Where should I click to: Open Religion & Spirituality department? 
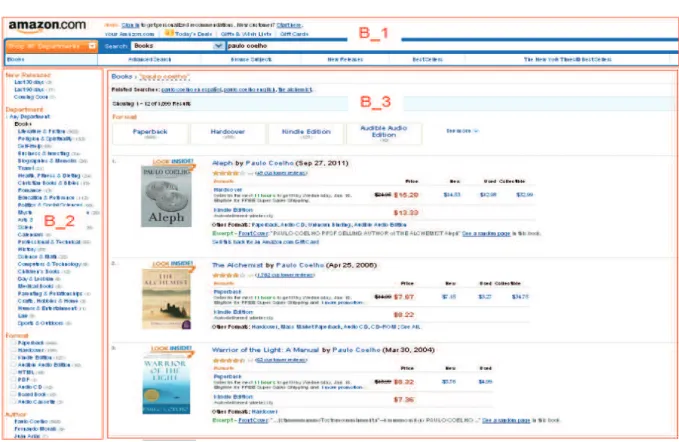(x=45, y=139)
